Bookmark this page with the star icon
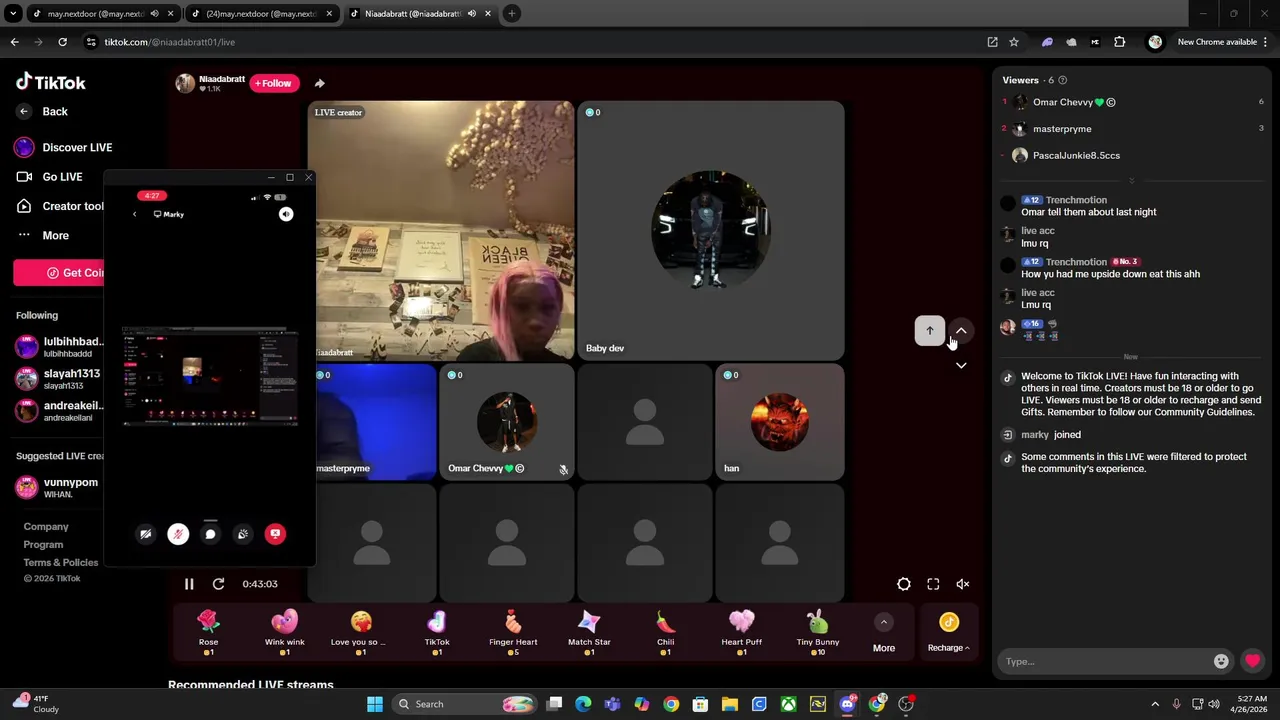 tap(1014, 42)
